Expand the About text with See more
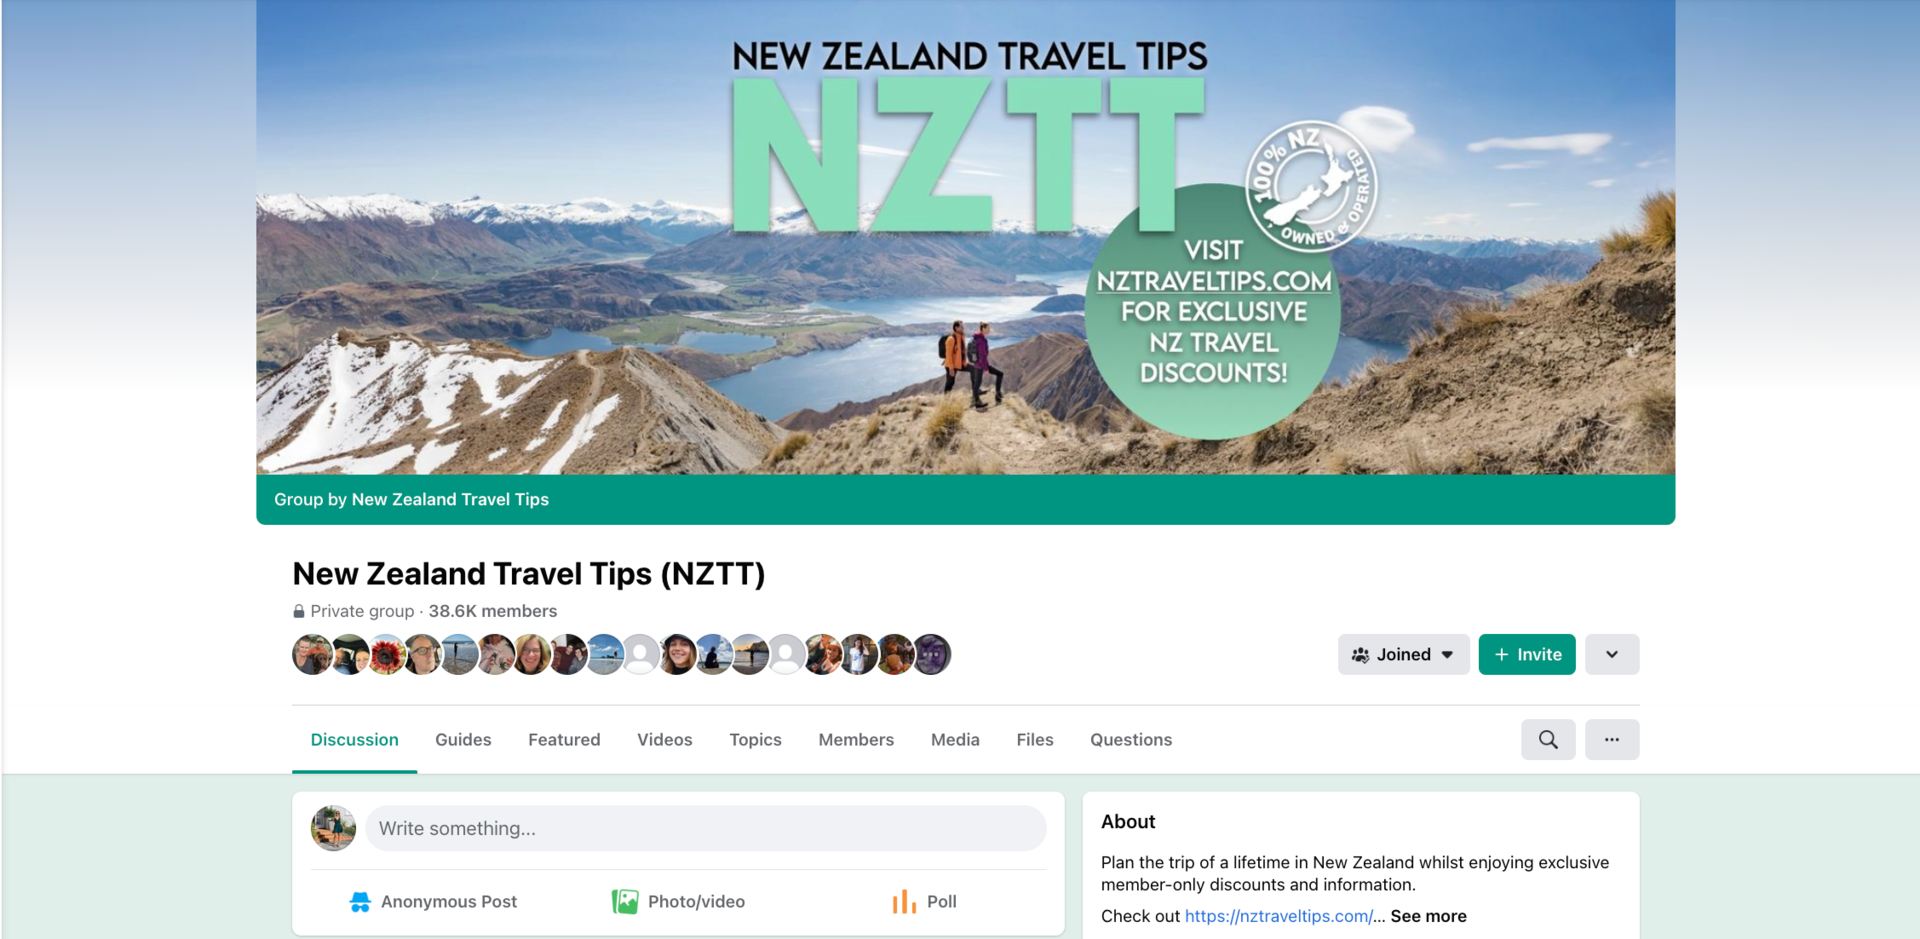Viewport: 1920px width, 939px height. point(1428,916)
